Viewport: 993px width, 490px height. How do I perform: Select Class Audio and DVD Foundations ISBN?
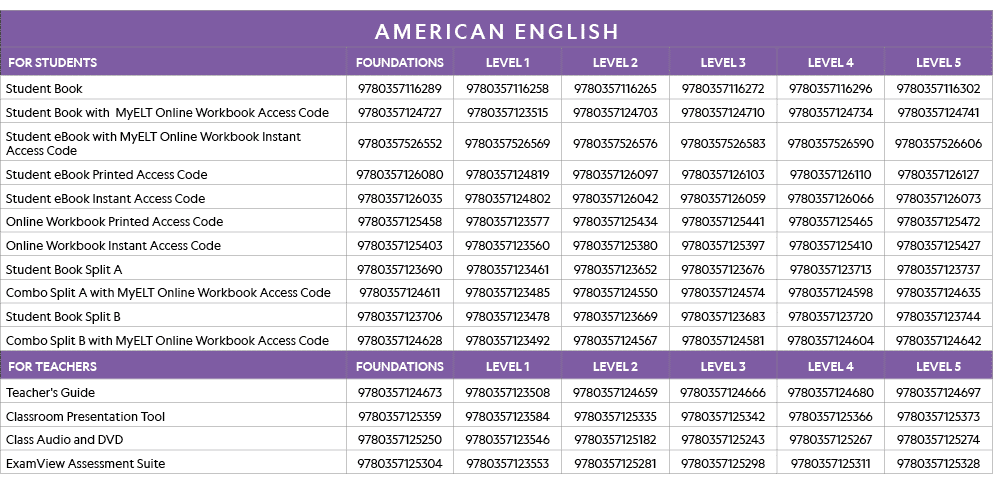(399, 440)
